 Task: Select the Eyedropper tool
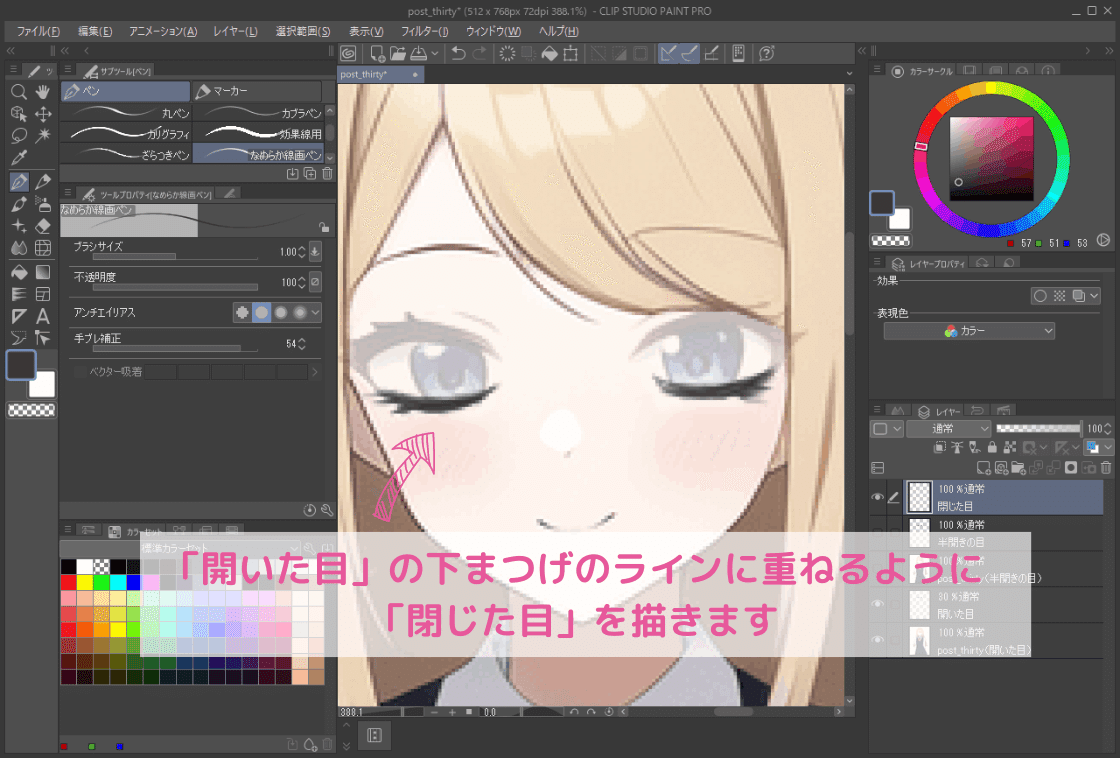(19, 158)
